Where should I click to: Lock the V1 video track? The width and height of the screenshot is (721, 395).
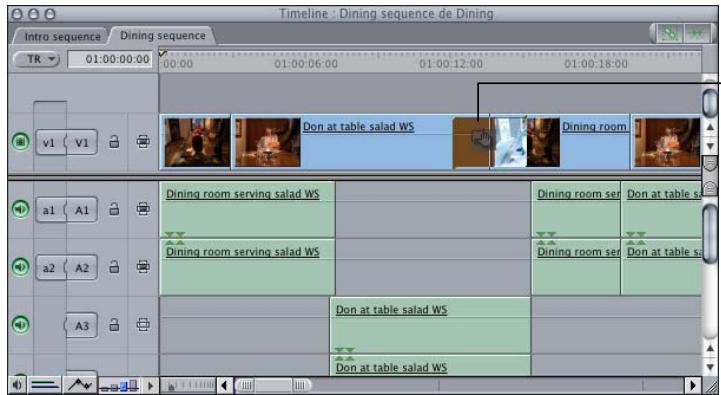[x=114, y=142]
